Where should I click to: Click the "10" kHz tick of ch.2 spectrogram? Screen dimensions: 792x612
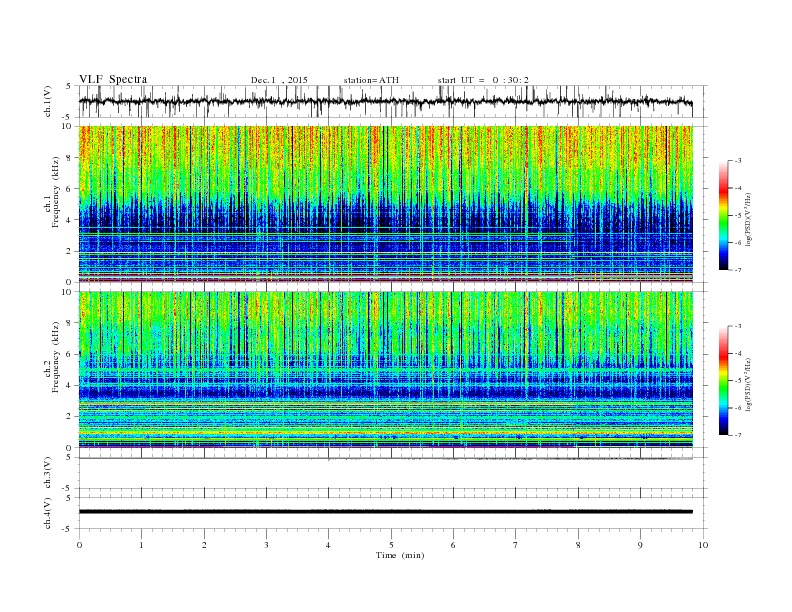coord(69,292)
